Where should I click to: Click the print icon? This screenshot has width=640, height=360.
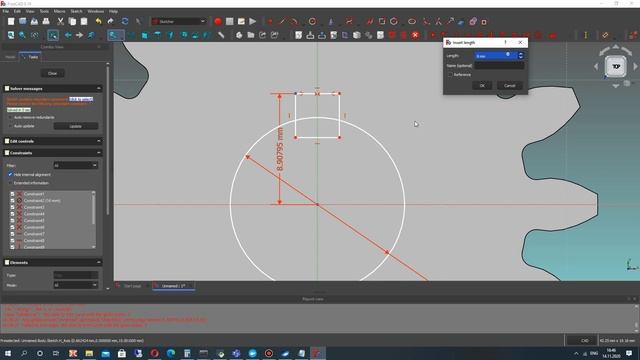click(46, 22)
